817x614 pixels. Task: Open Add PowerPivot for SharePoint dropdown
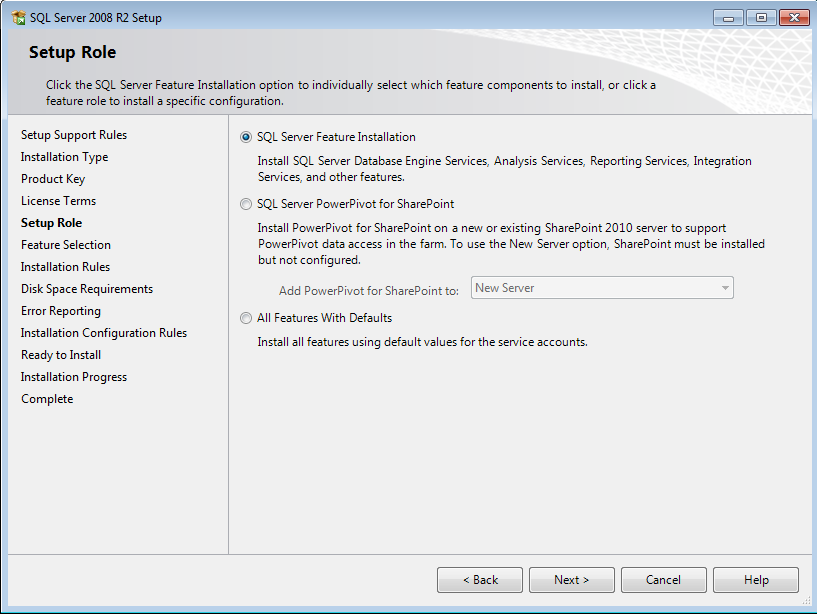click(602, 288)
